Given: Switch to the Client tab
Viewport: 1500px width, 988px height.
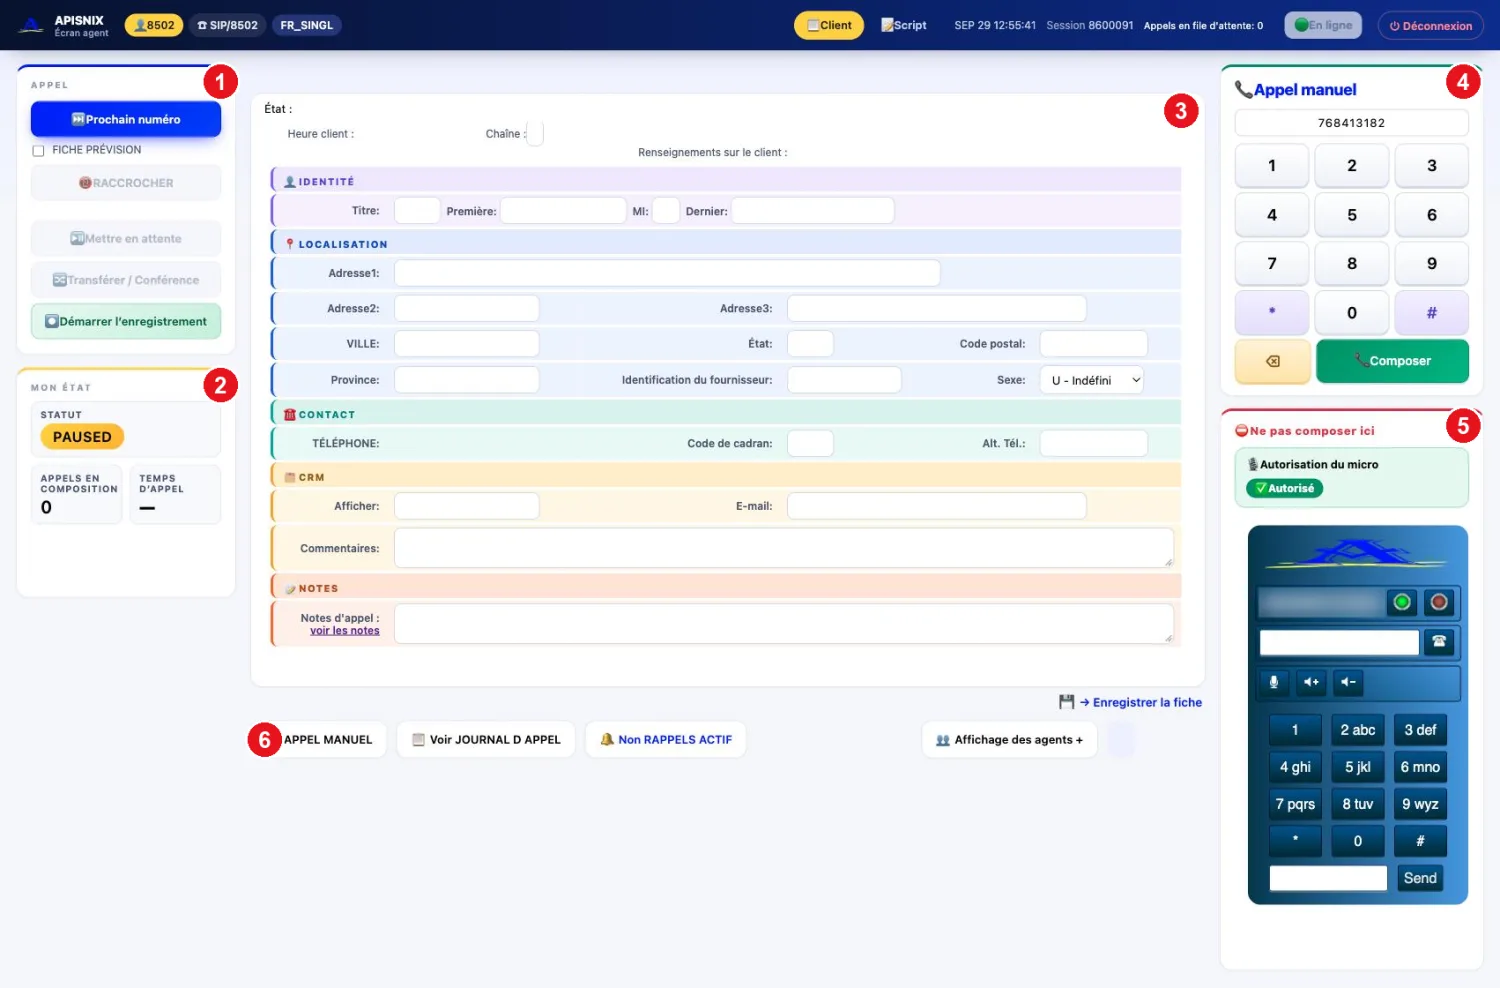Looking at the screenshot, I should 829,25.
